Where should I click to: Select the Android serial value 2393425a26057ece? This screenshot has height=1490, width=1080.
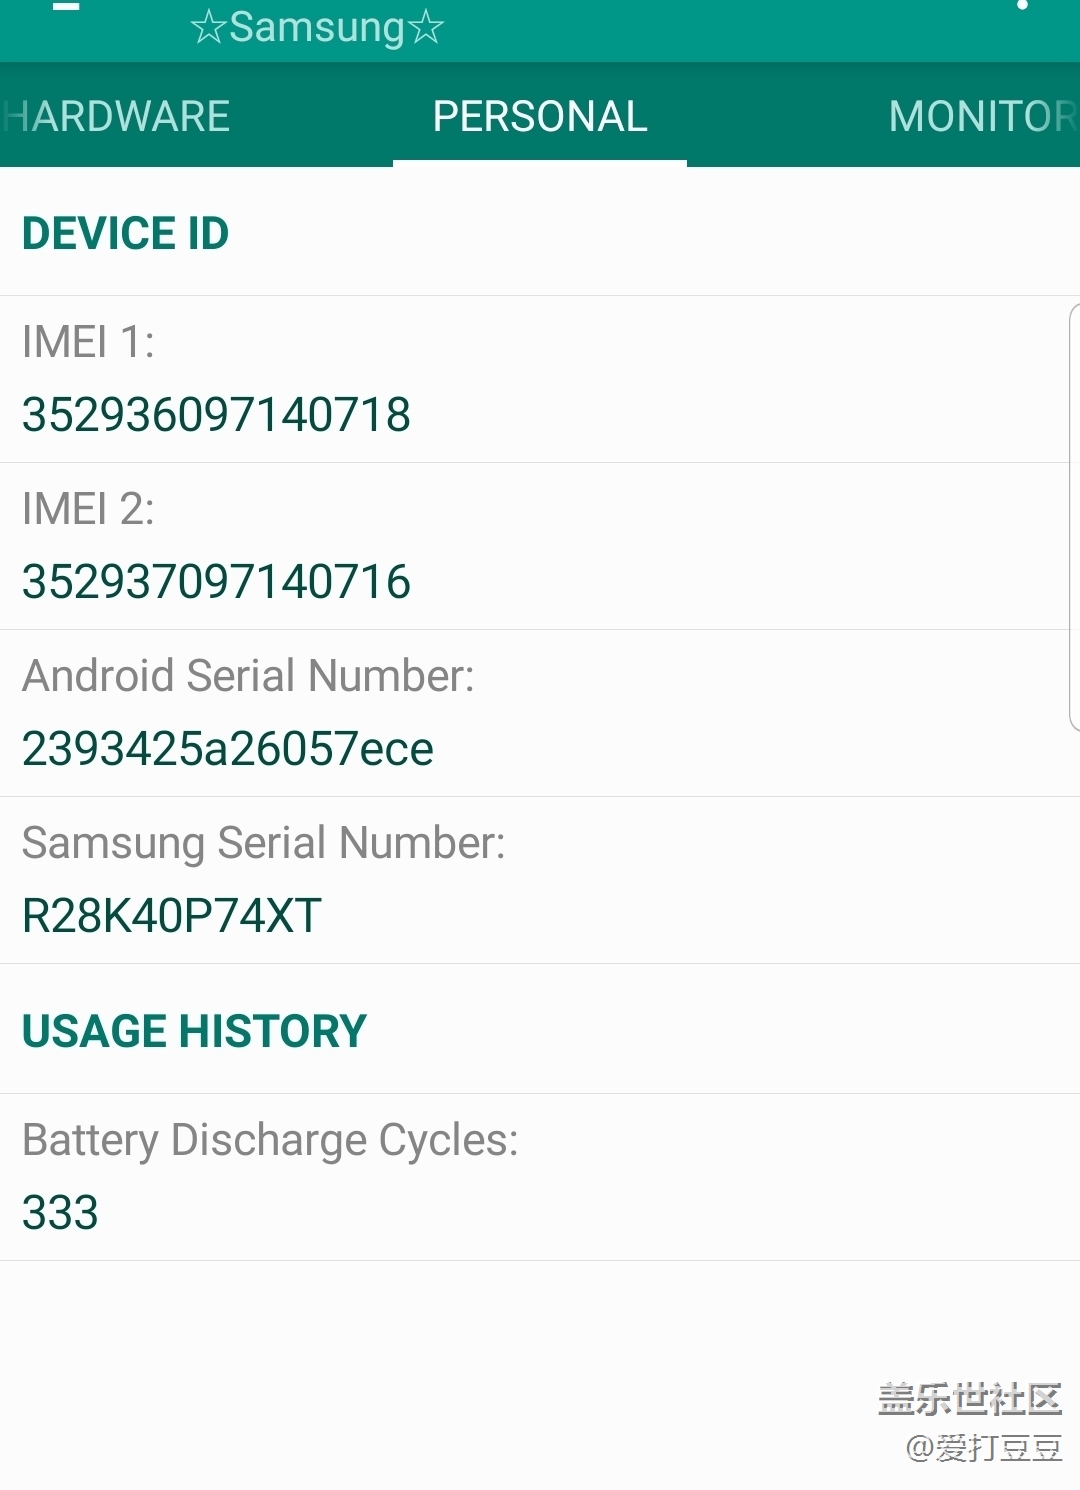coord(228,749)
